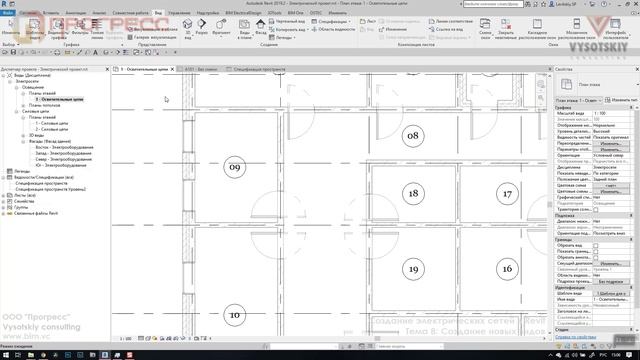Expand the Семейства tree node

4,201
